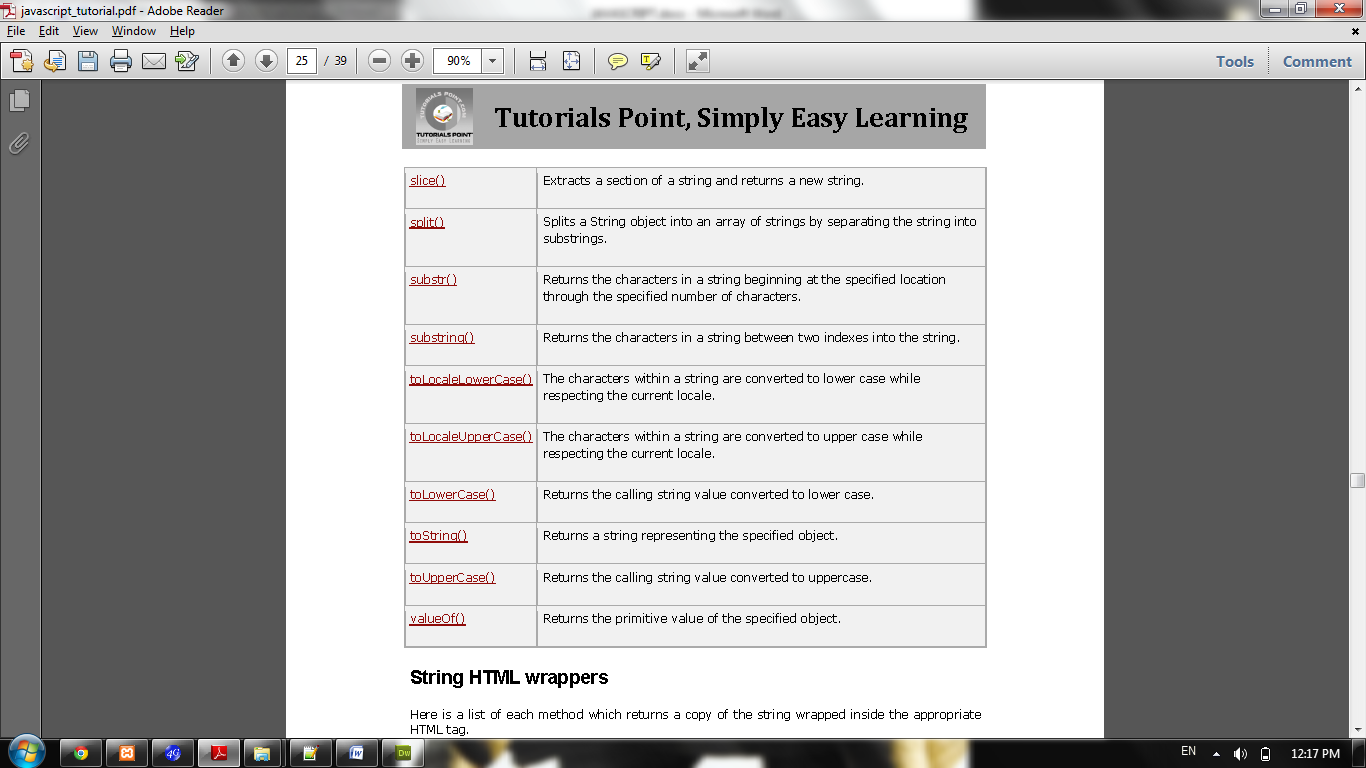Open XAMPP from the taskbar
This screenshot has width=1366, height=768.
coord(127,753)
